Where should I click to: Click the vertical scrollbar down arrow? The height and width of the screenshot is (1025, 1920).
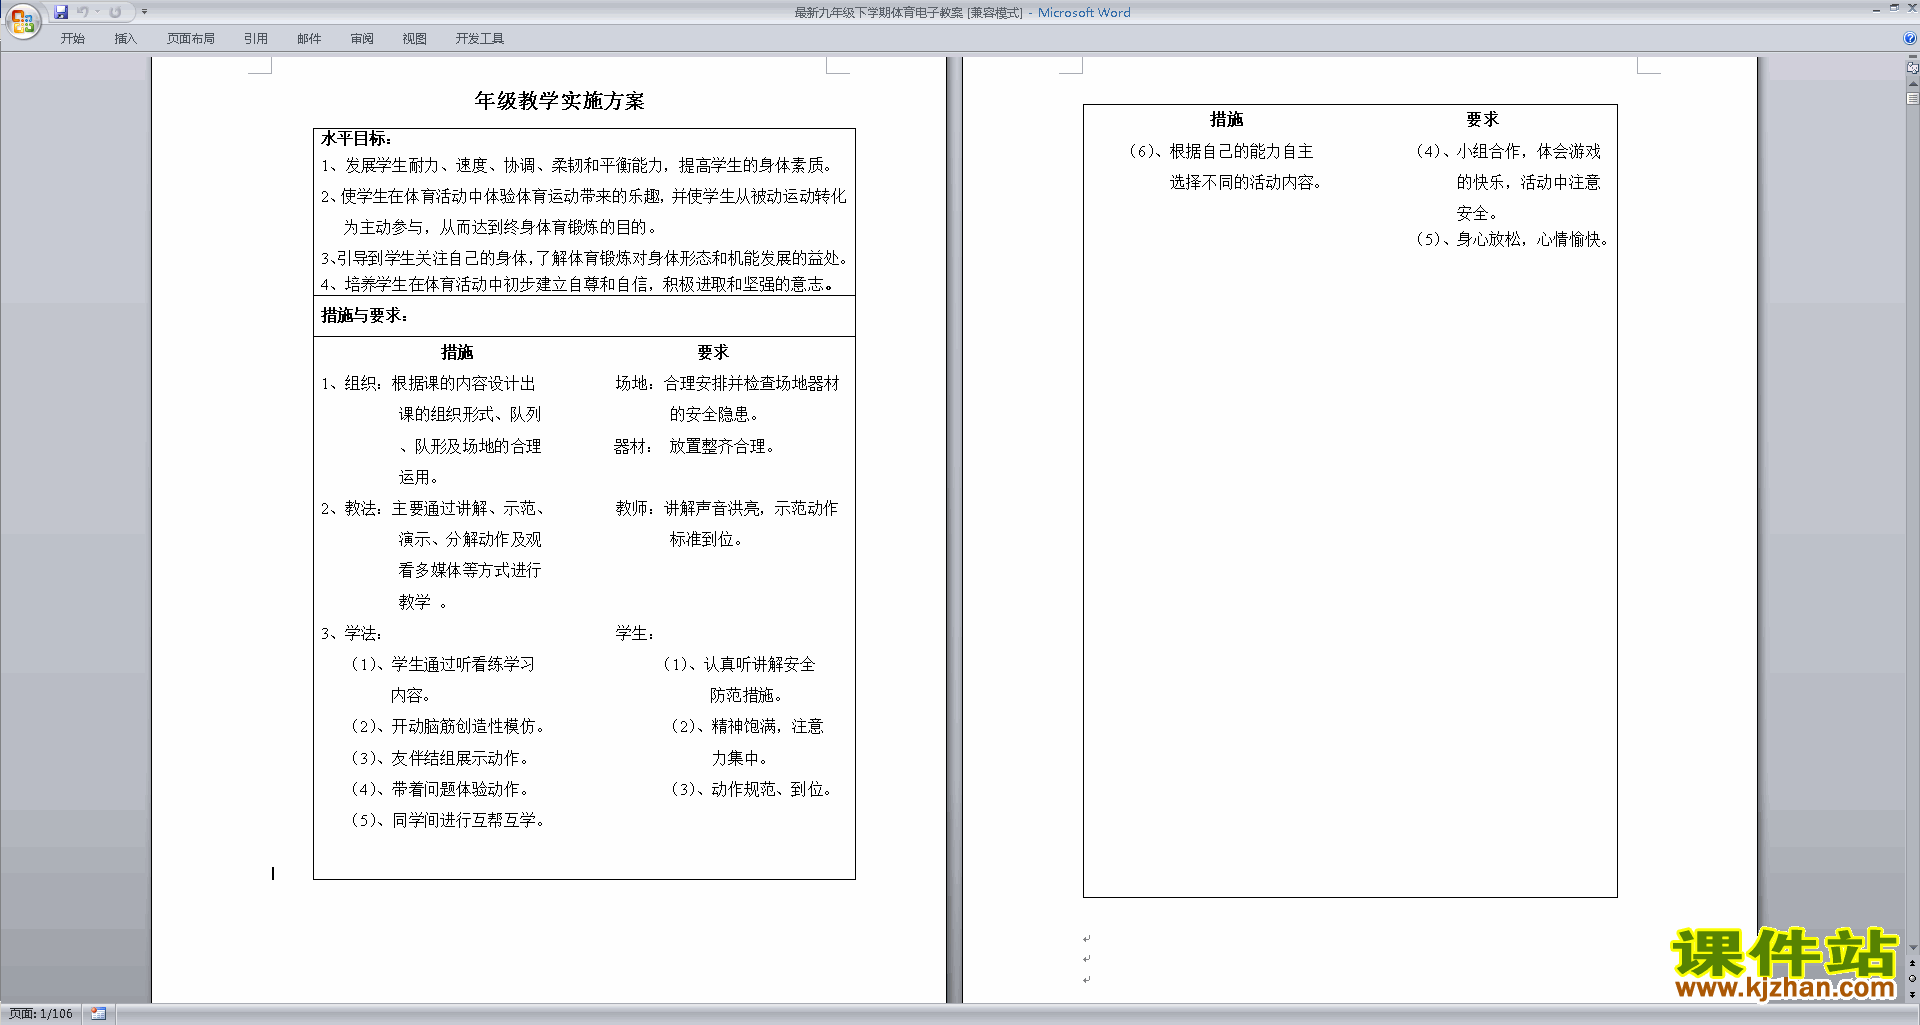coord(1912,948)
